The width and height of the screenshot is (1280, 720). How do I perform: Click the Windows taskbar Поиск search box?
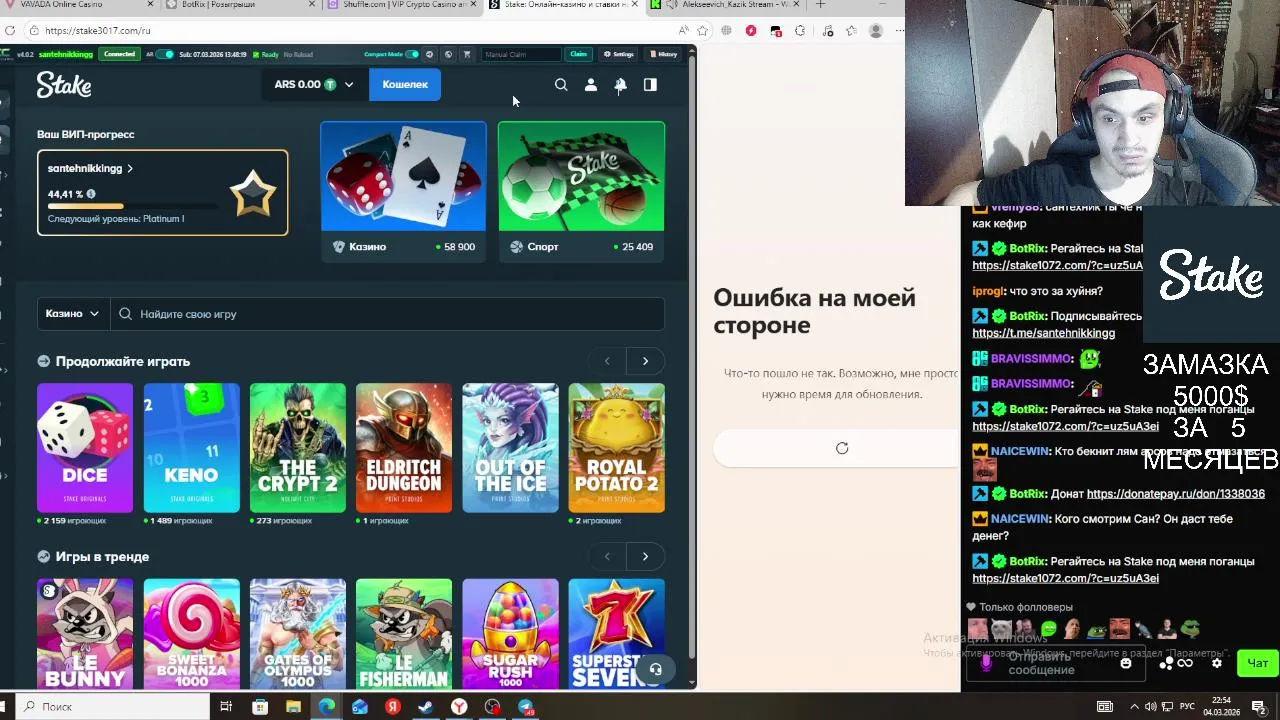coord(110,707)
